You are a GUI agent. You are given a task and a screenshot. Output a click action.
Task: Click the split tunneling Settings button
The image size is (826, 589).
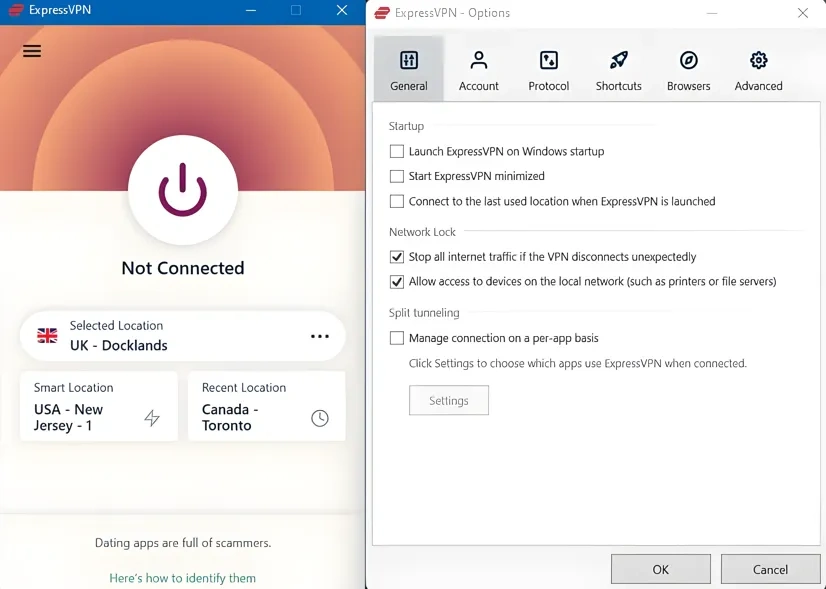tap(449, 400)
